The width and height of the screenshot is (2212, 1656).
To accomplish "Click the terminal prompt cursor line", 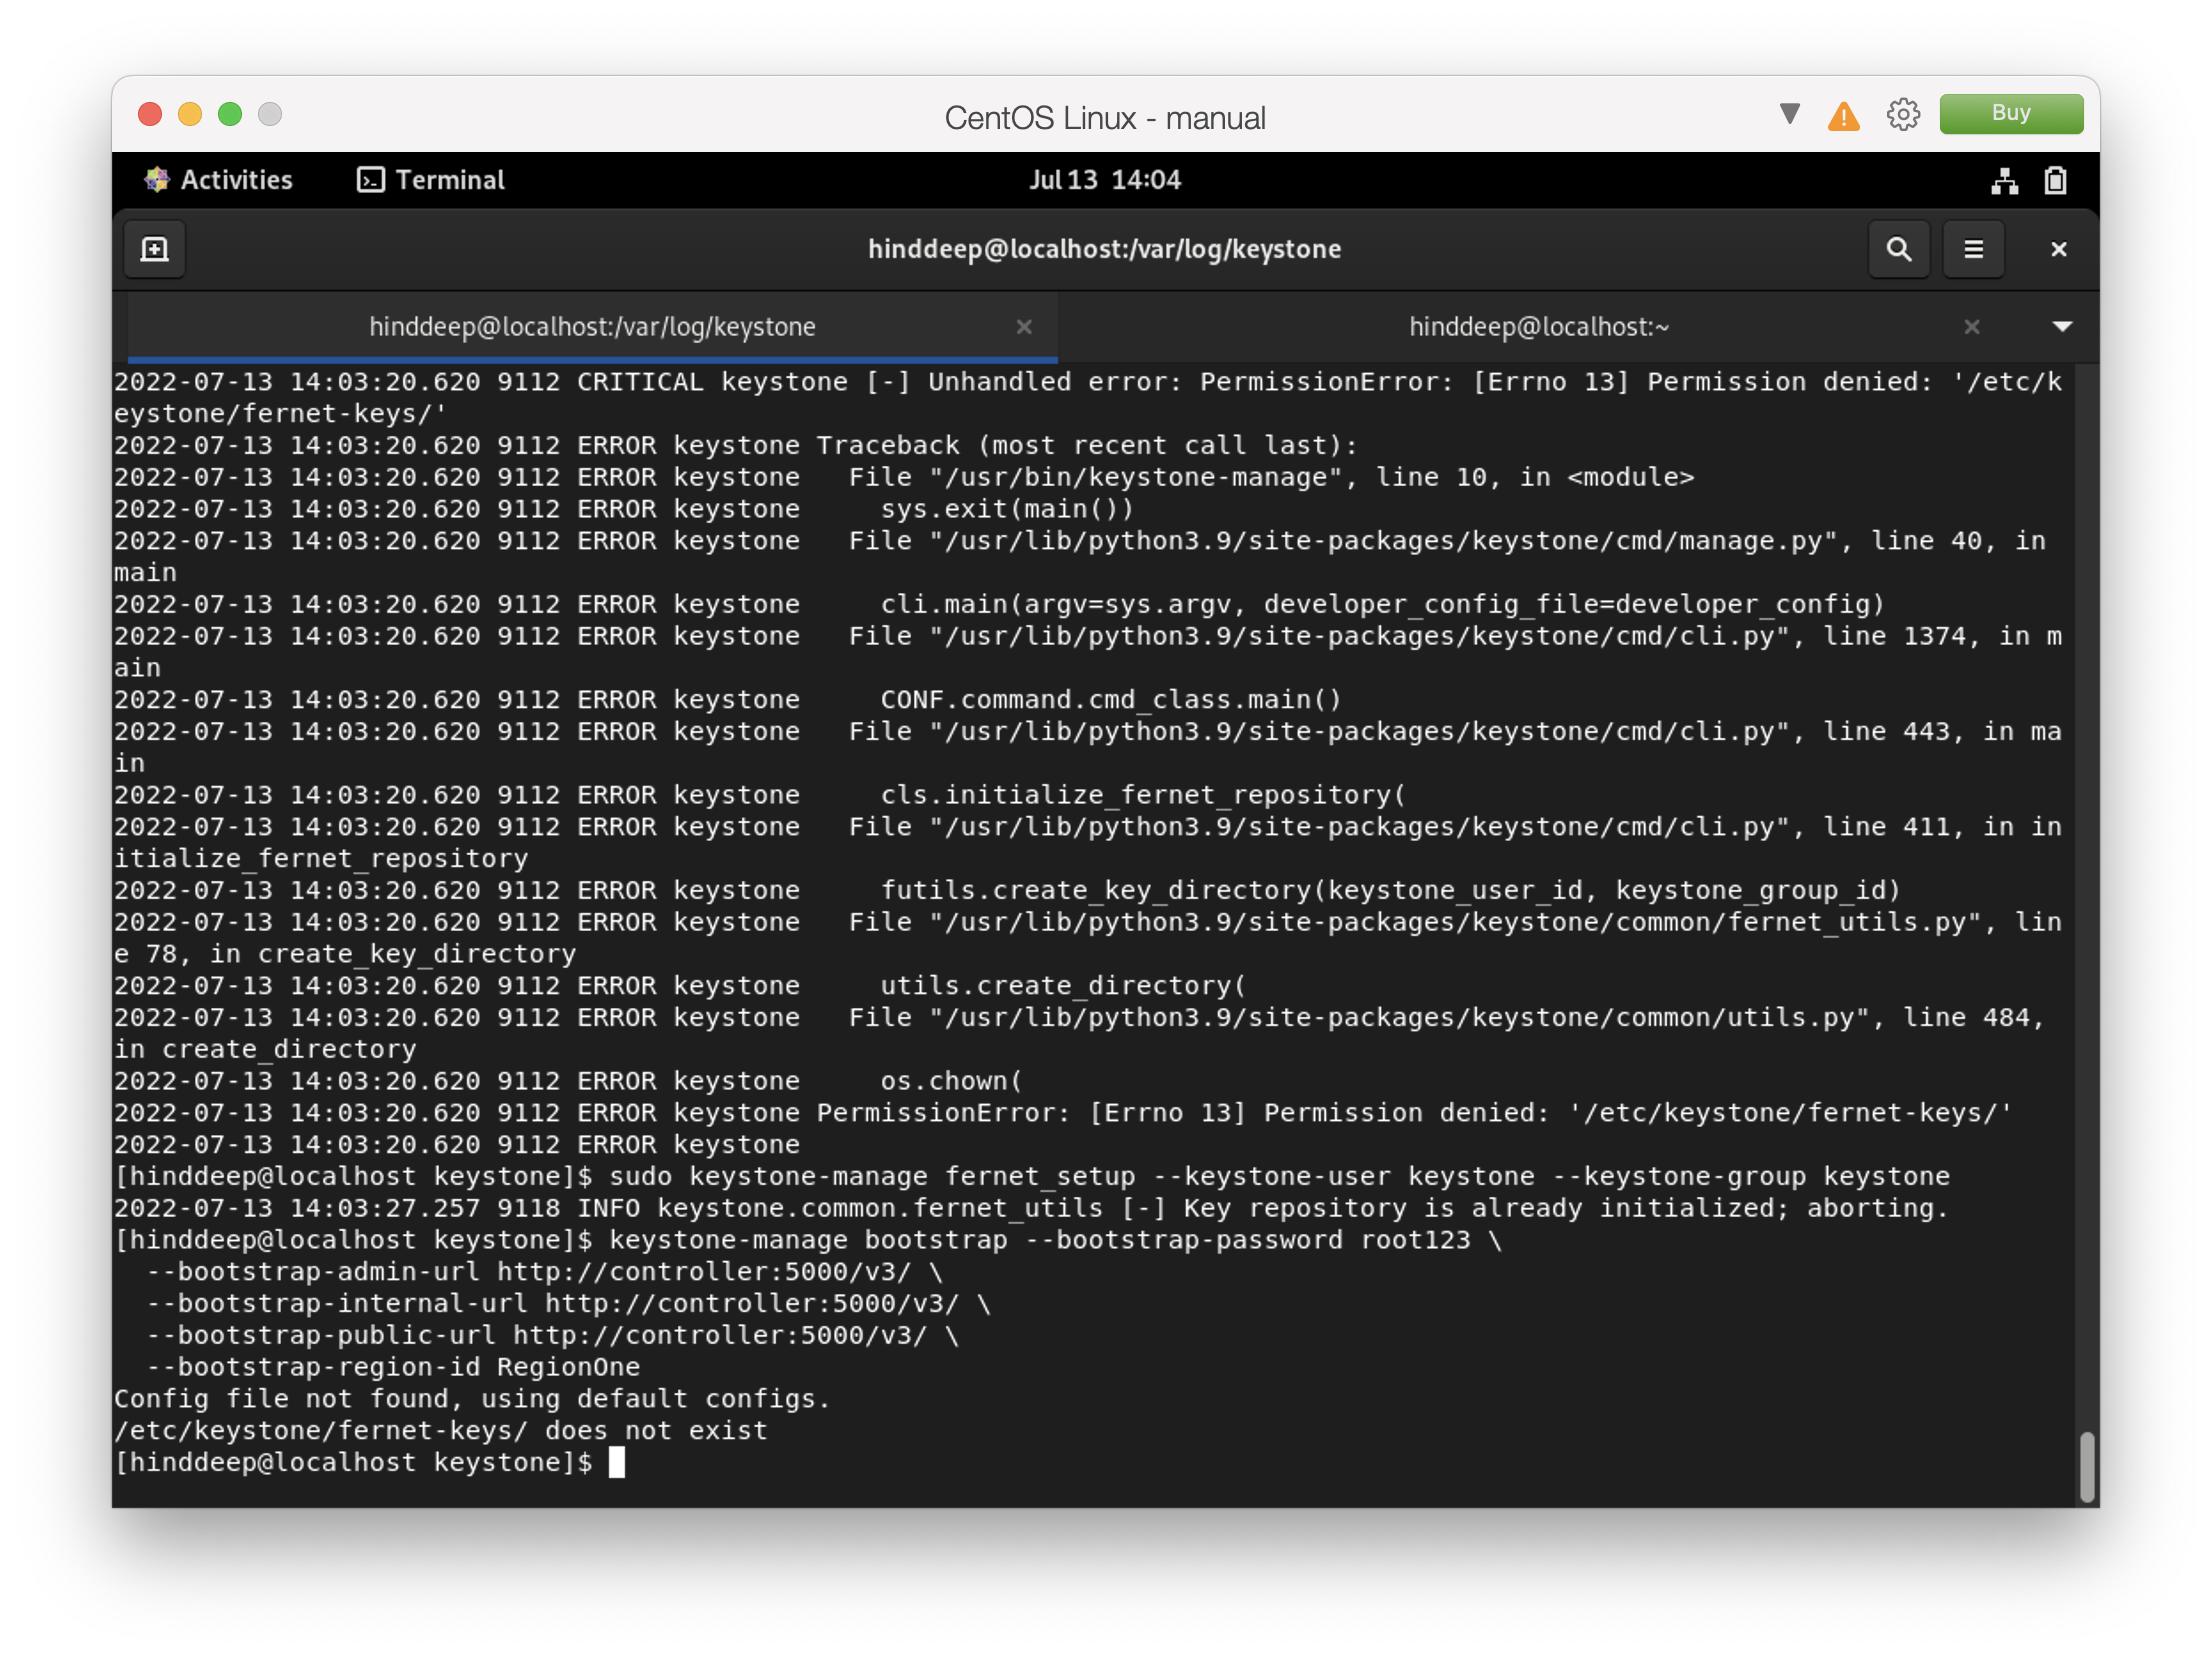I will (x=370, y=1462).
